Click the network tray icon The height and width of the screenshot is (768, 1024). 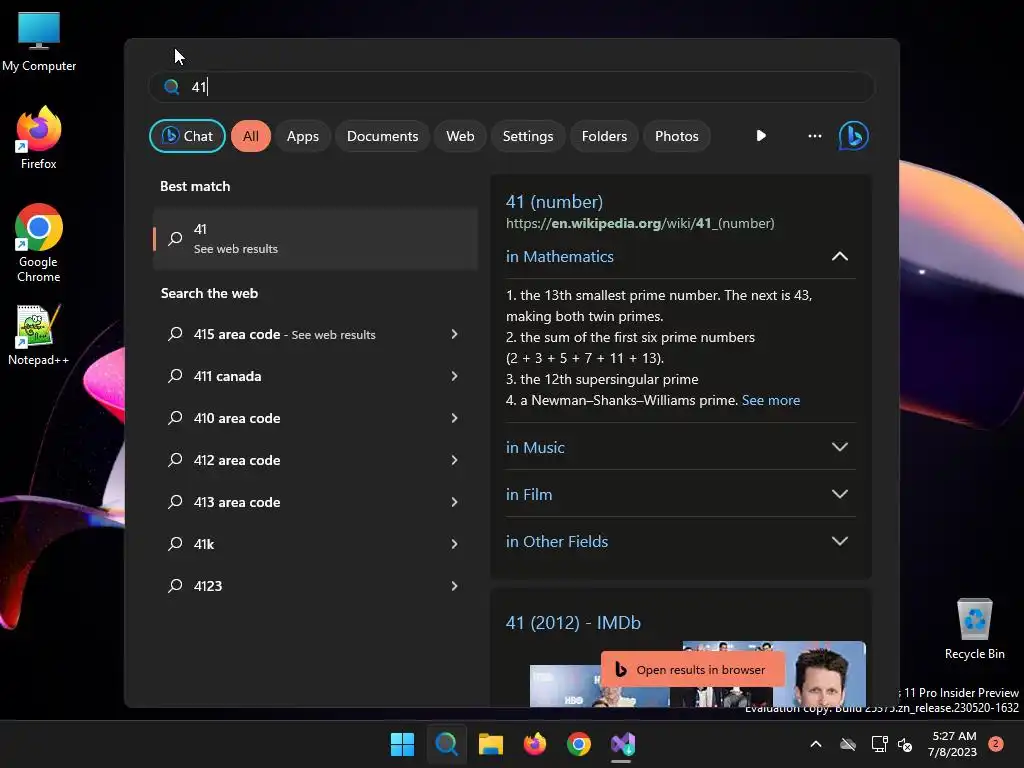click(x=880, y=744)
